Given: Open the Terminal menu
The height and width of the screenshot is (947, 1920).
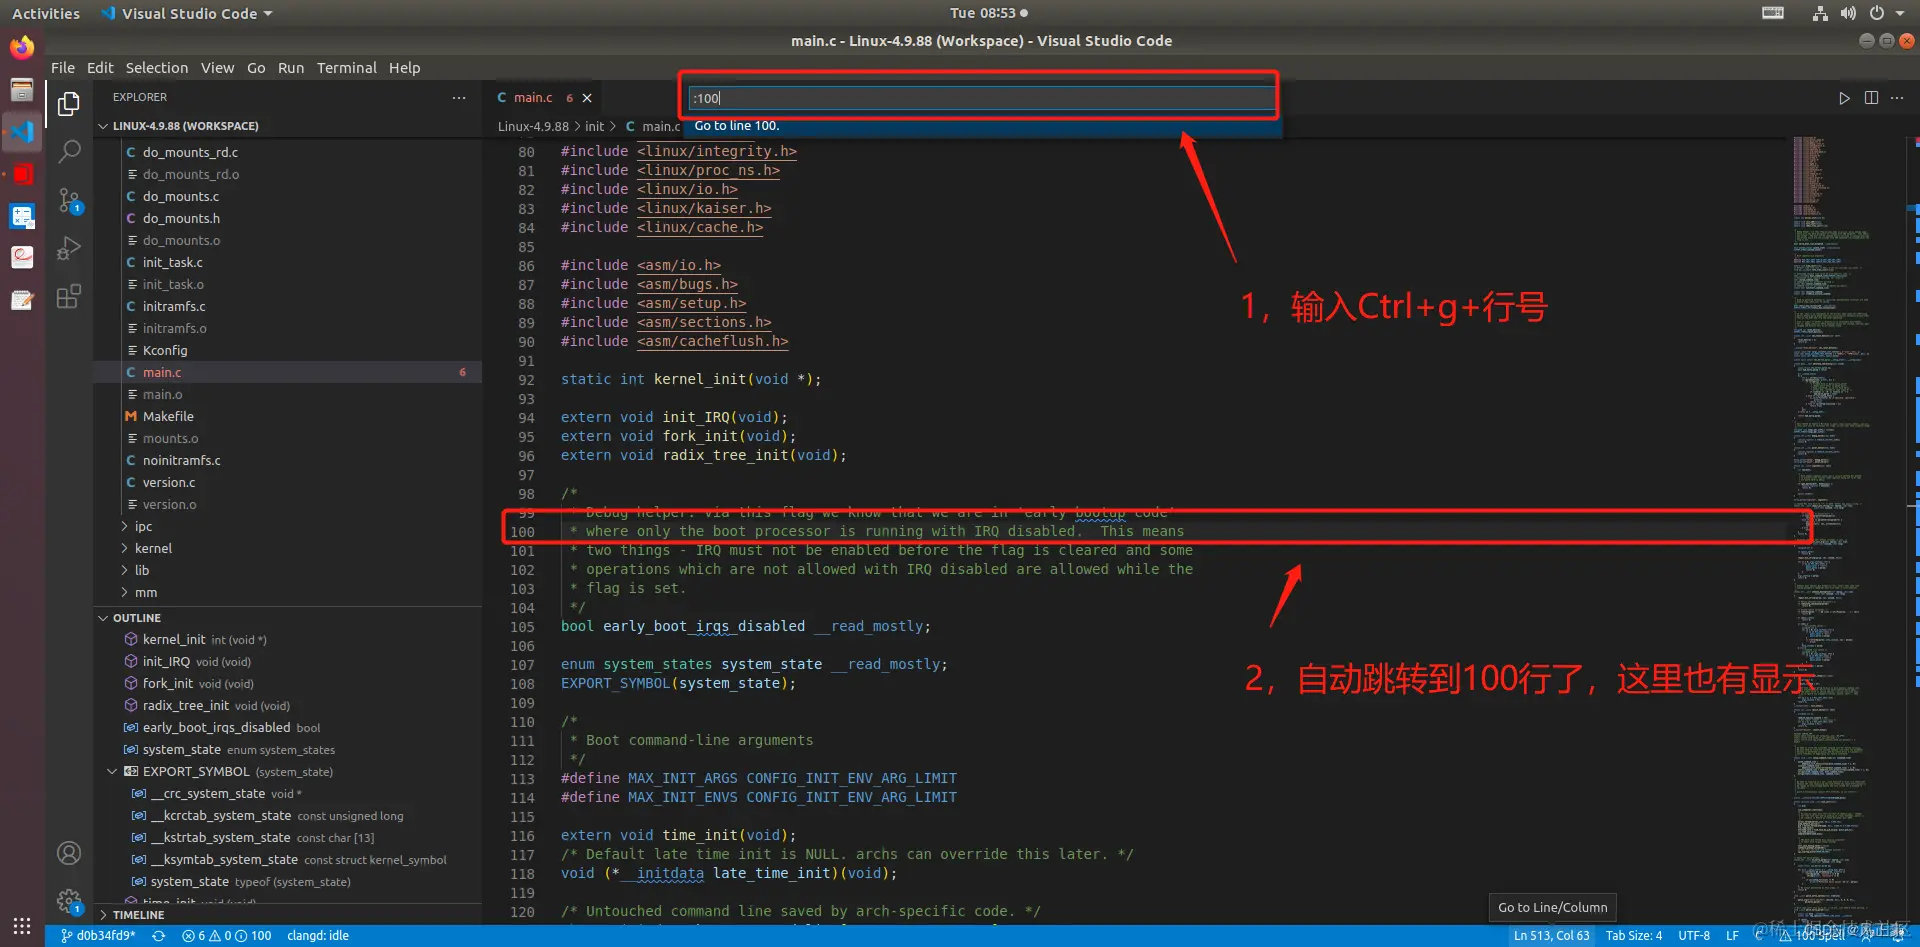Looking at the screenshot, I should [x=347, y=68].
